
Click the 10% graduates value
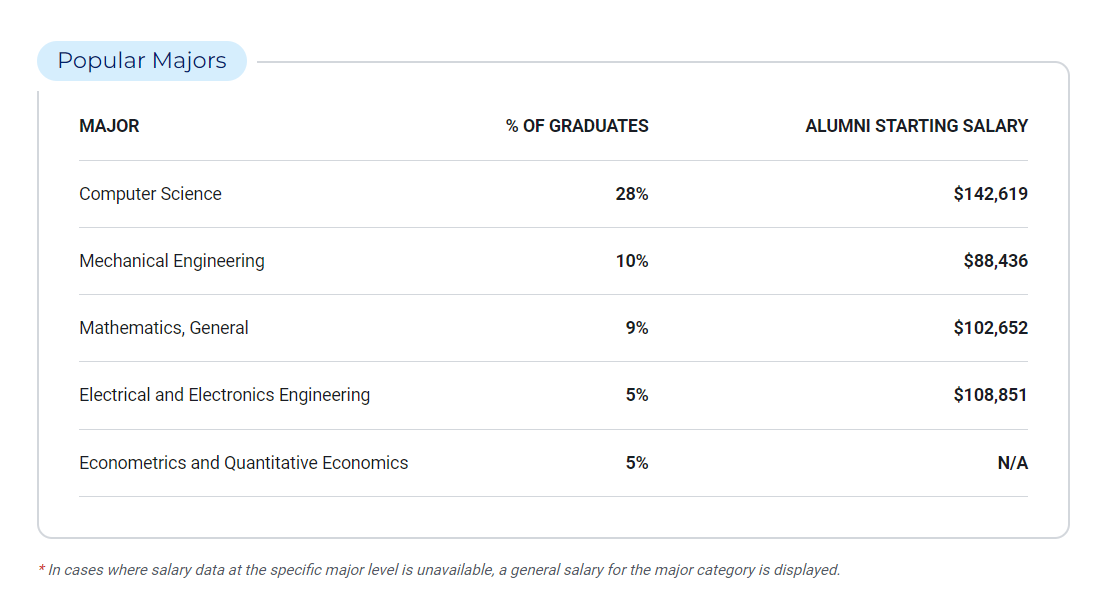click(x=632, y=261)
